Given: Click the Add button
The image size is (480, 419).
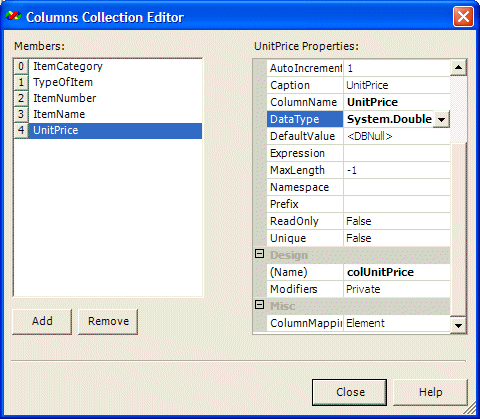Looking at the screenshot, I should click(x=42, y=321).
